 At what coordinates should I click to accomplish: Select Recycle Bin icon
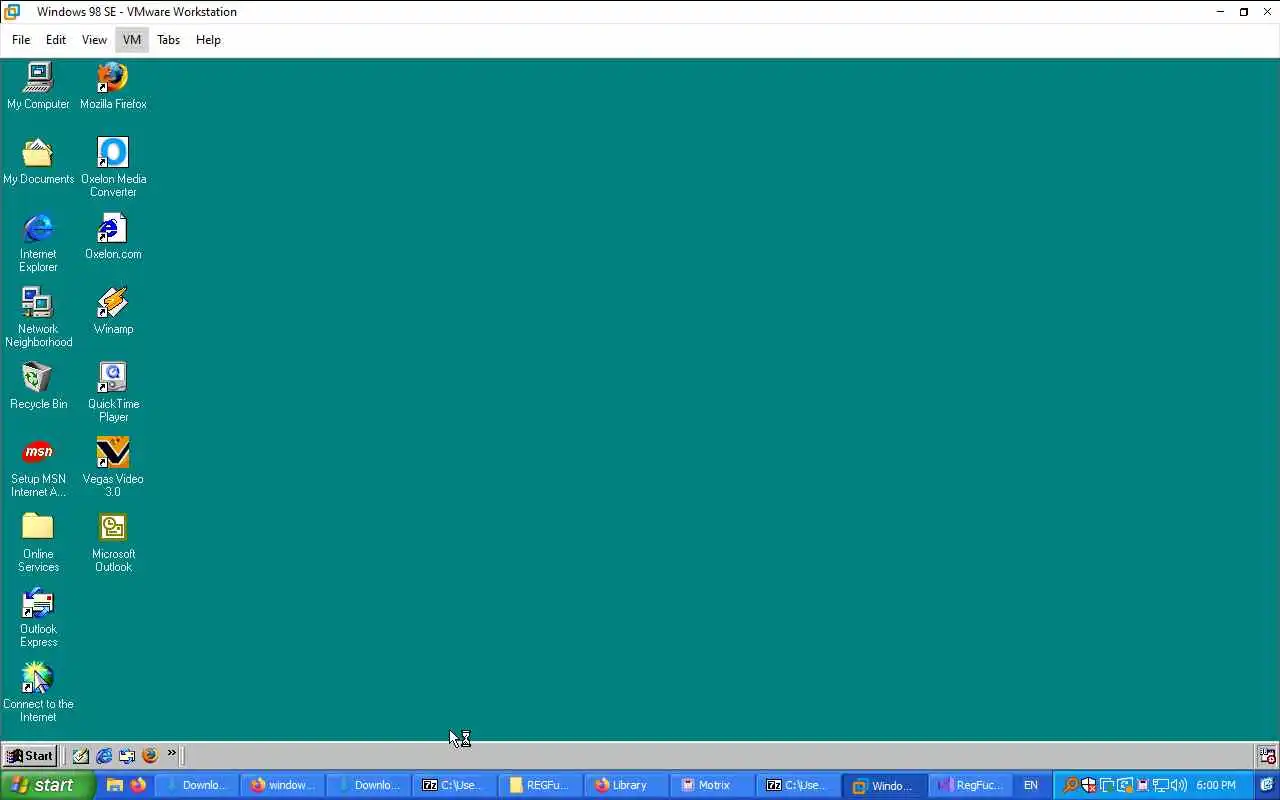tap(38, 385)
